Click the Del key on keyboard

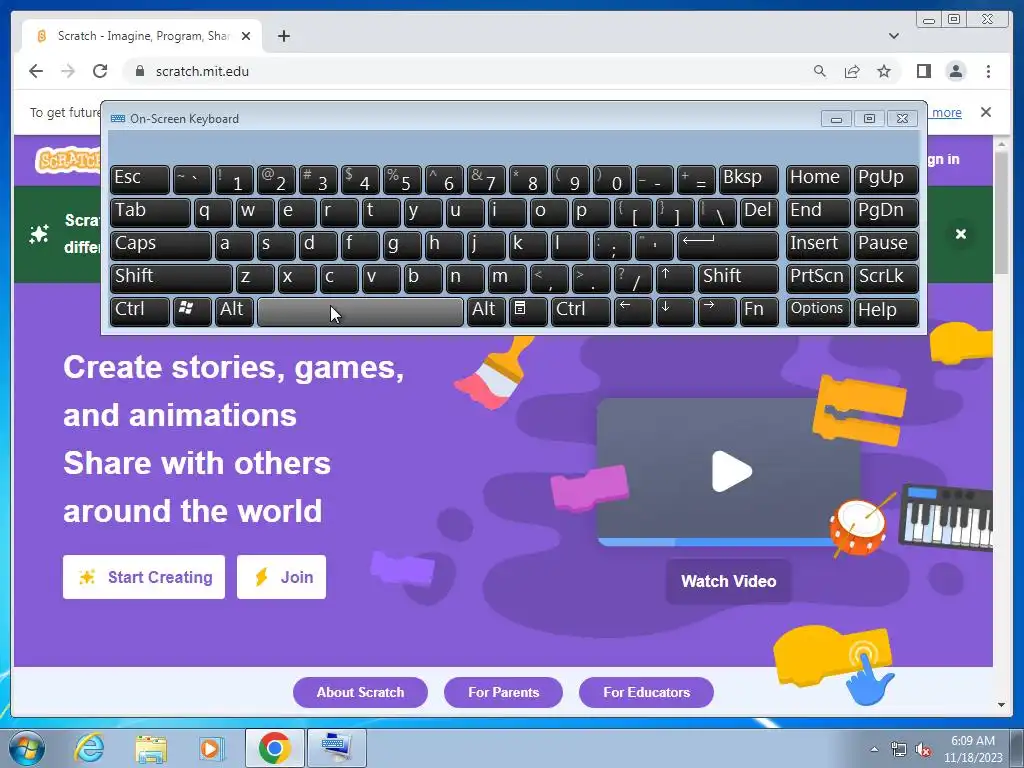click(759, 212)
